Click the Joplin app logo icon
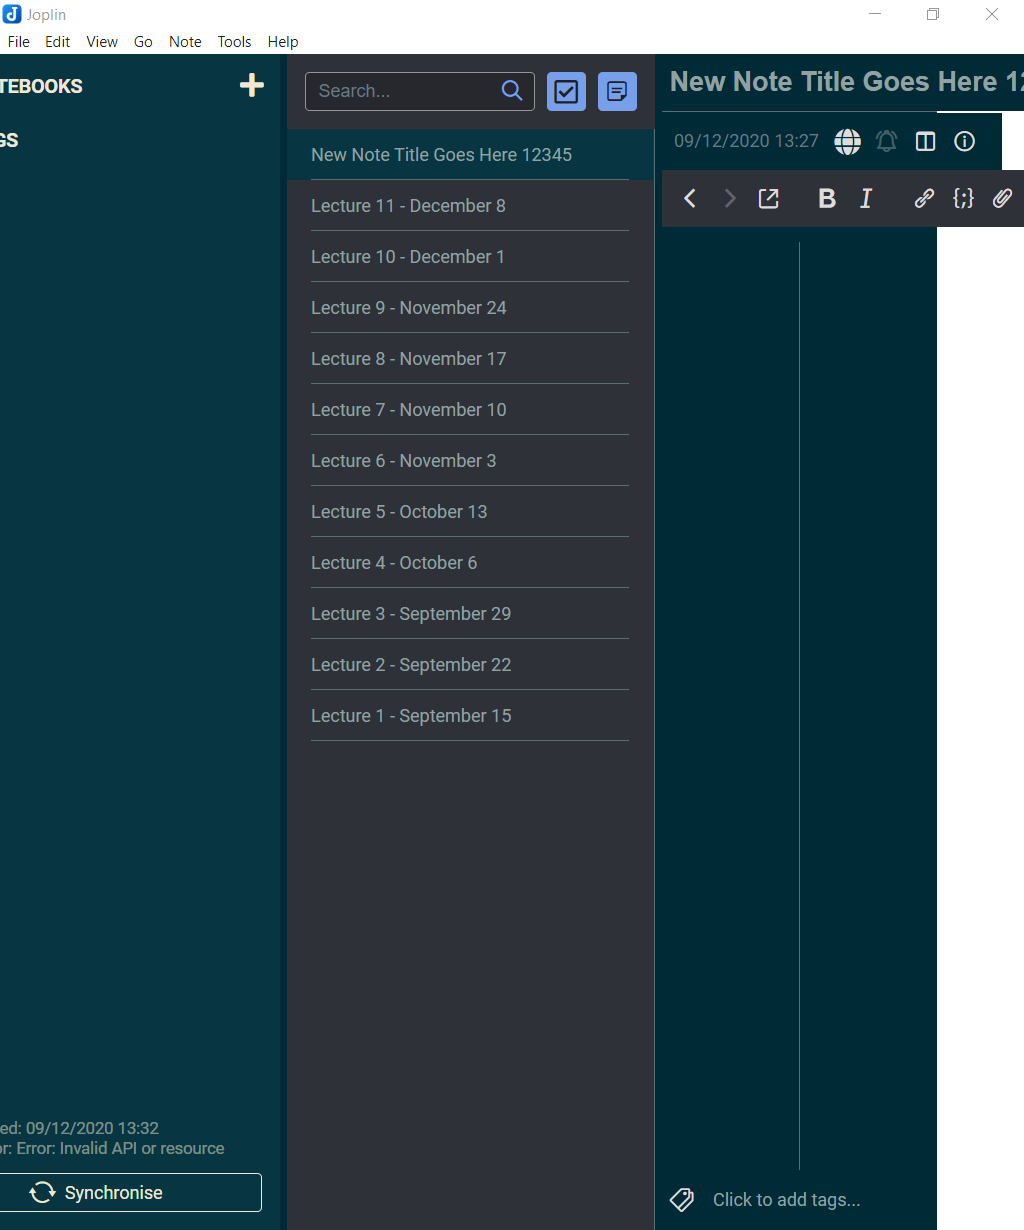The image size is (1024, 1230). pos(12,14)
